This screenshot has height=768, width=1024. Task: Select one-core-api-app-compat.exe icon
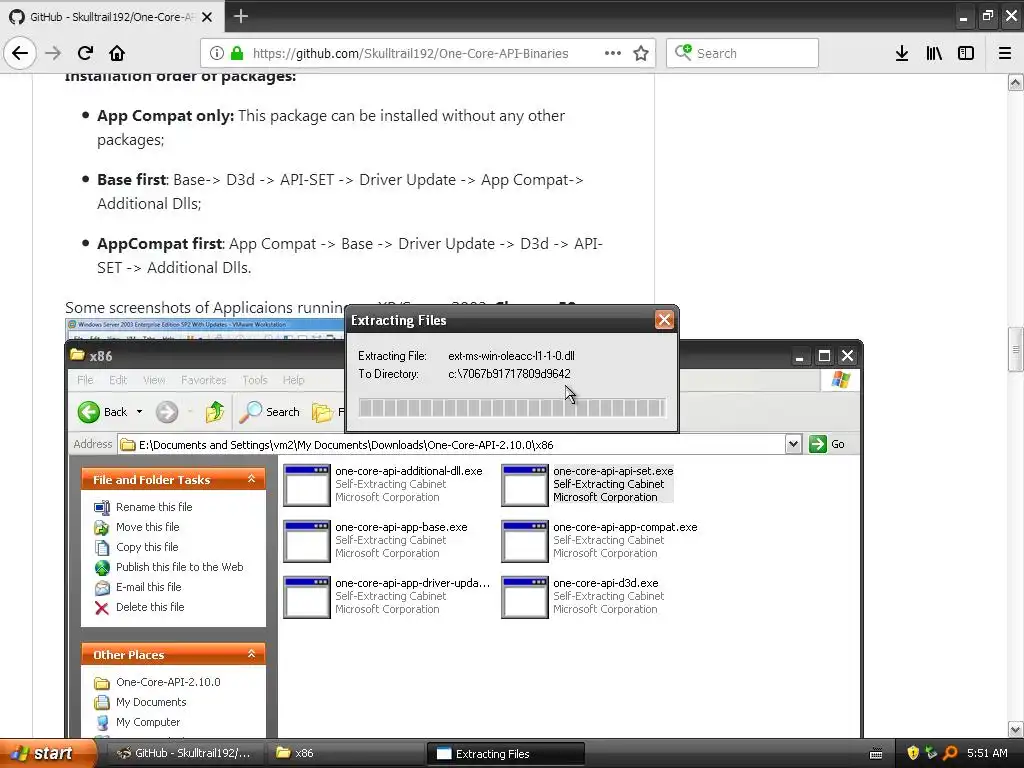525,541
